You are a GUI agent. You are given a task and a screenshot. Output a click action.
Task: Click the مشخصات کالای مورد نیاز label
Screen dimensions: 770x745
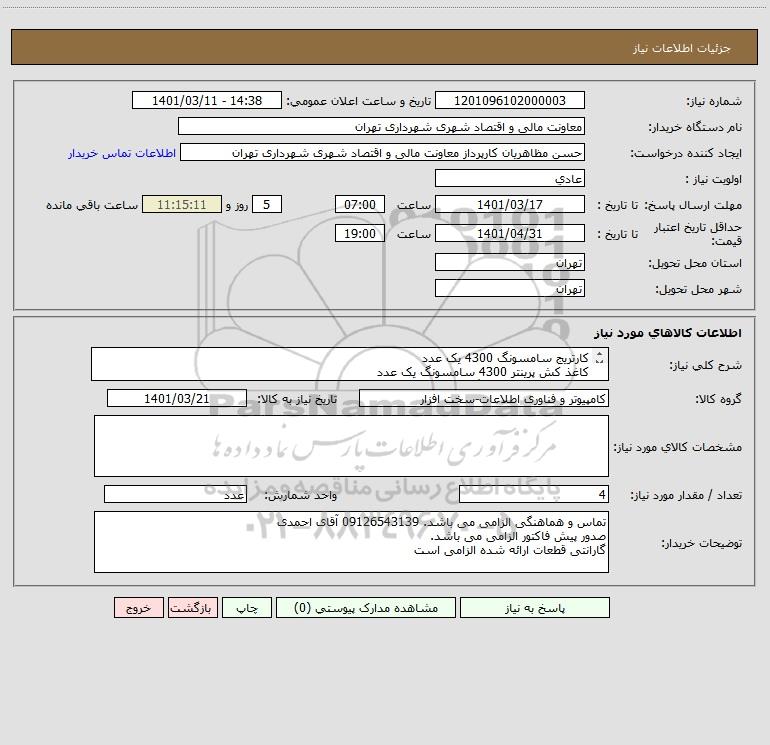[678, 447]
